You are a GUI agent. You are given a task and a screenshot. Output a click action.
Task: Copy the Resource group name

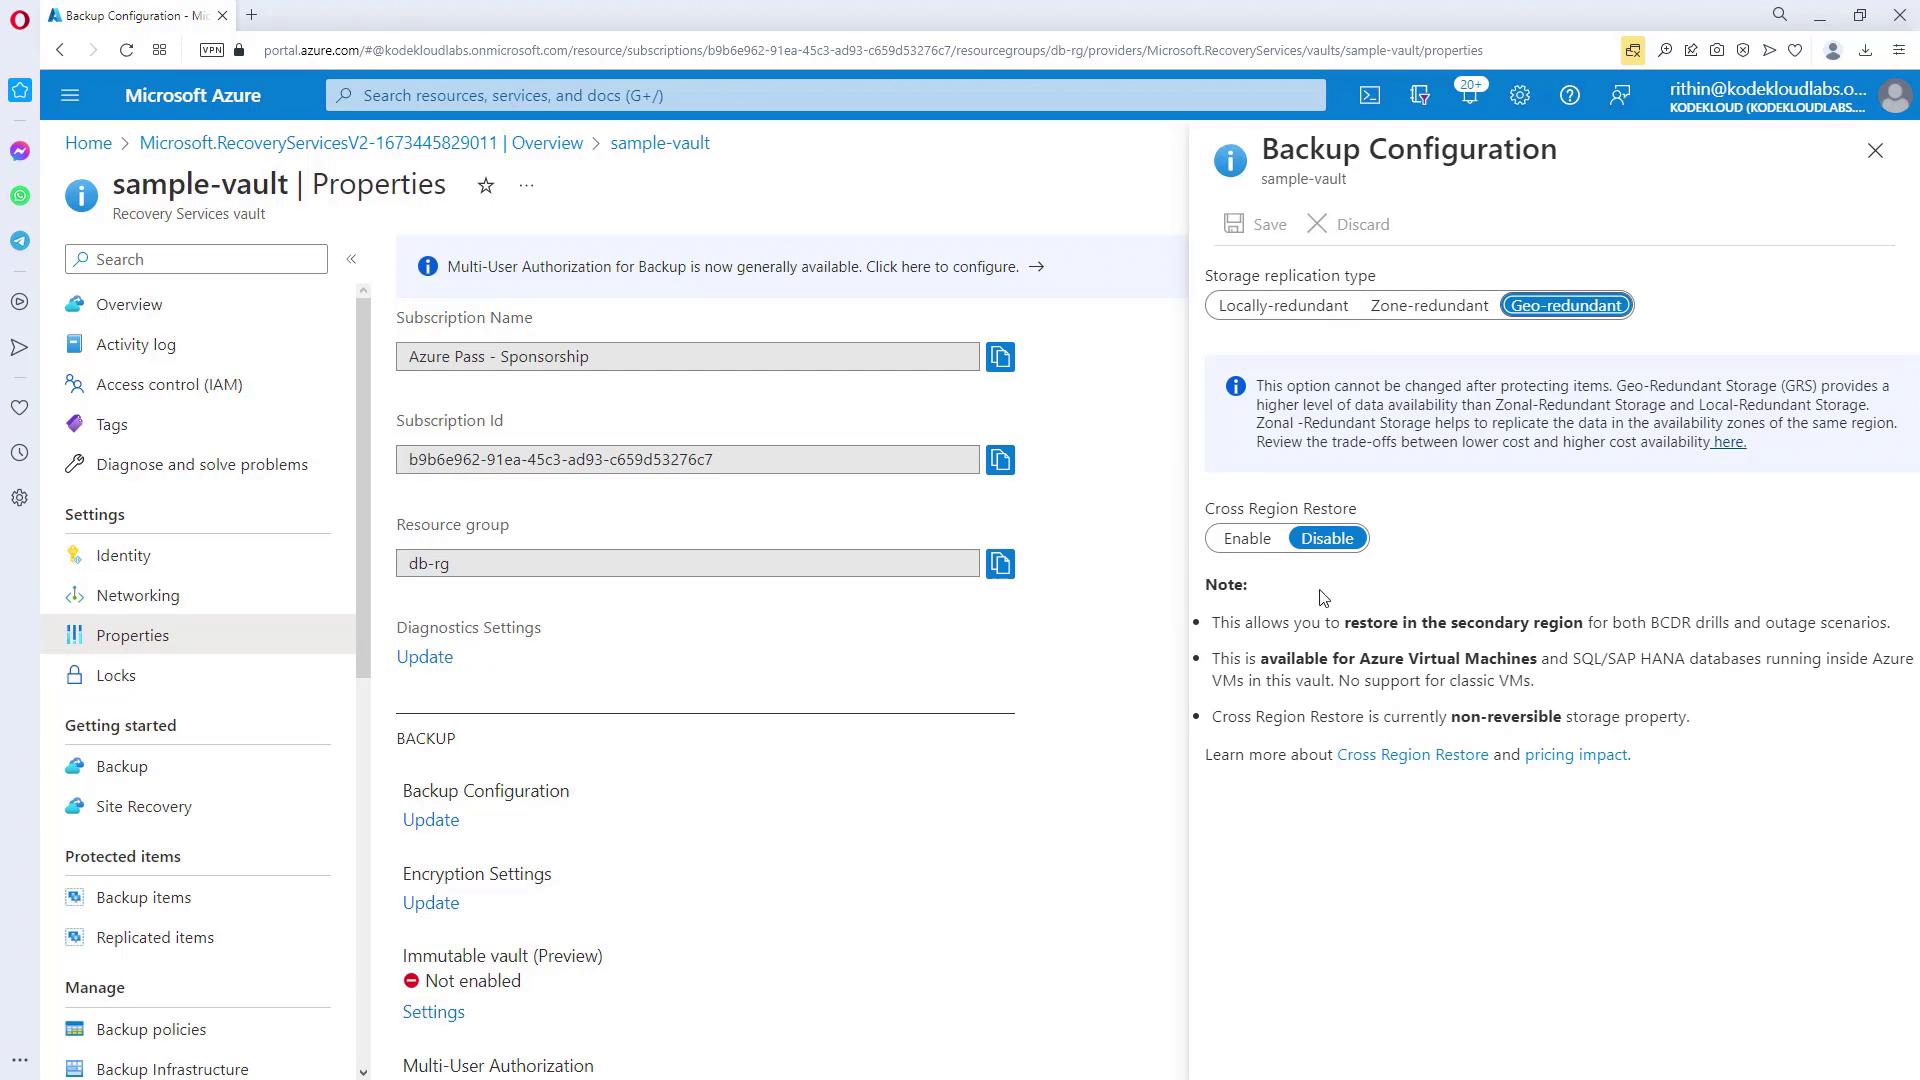click(x=1000, y=563)
